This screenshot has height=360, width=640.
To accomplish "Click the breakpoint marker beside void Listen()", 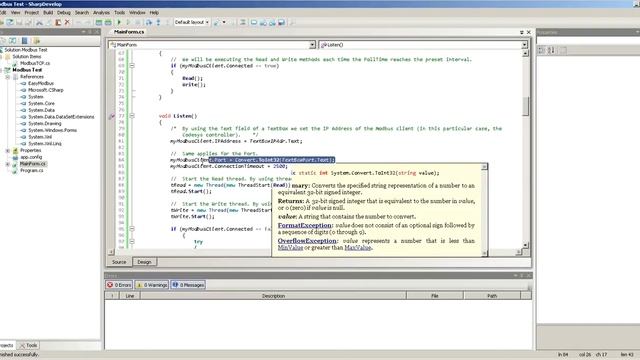I will coord(111,116).
